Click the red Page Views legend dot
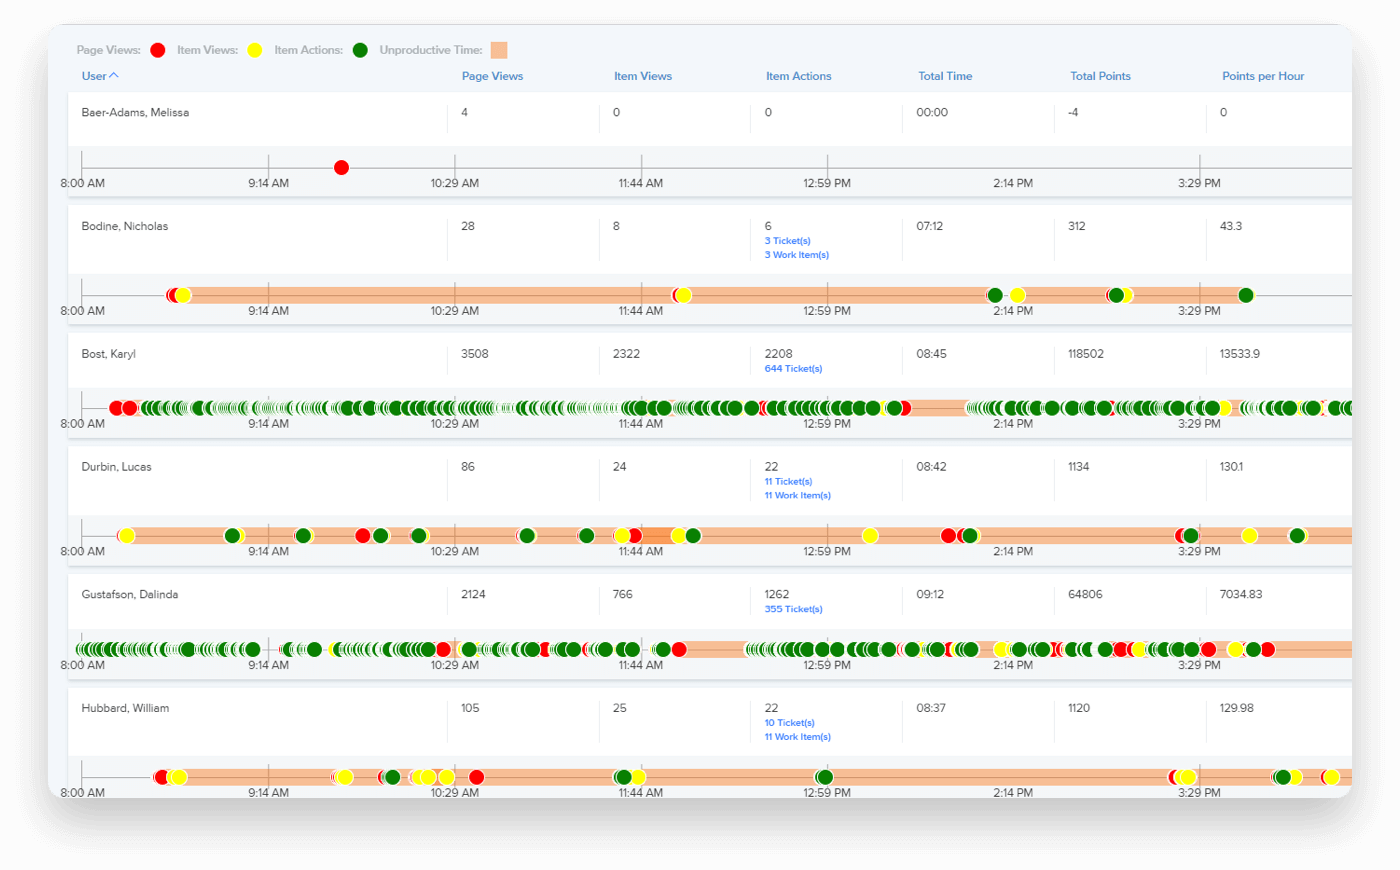Screen dimensions: 1400x870 (x=157, y=49)
